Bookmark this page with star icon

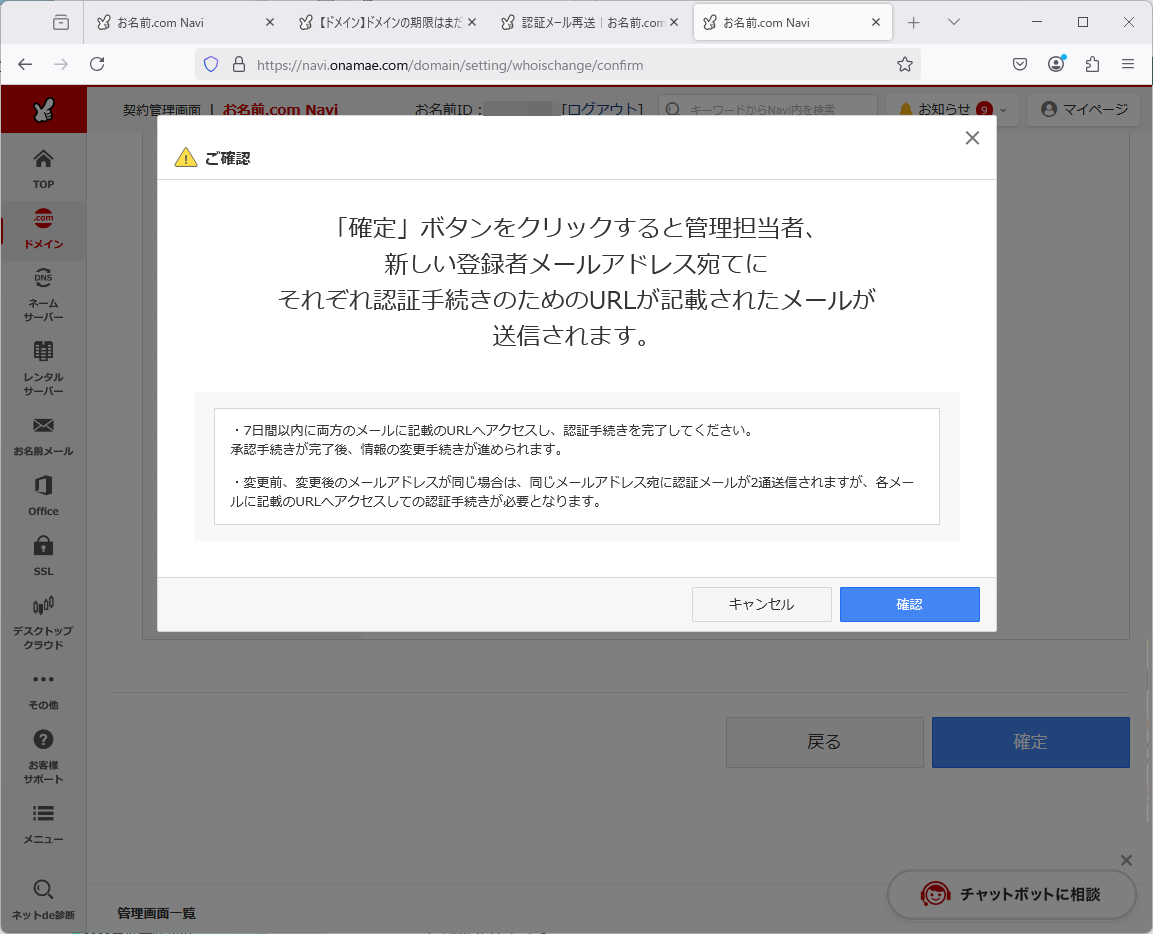904,65
